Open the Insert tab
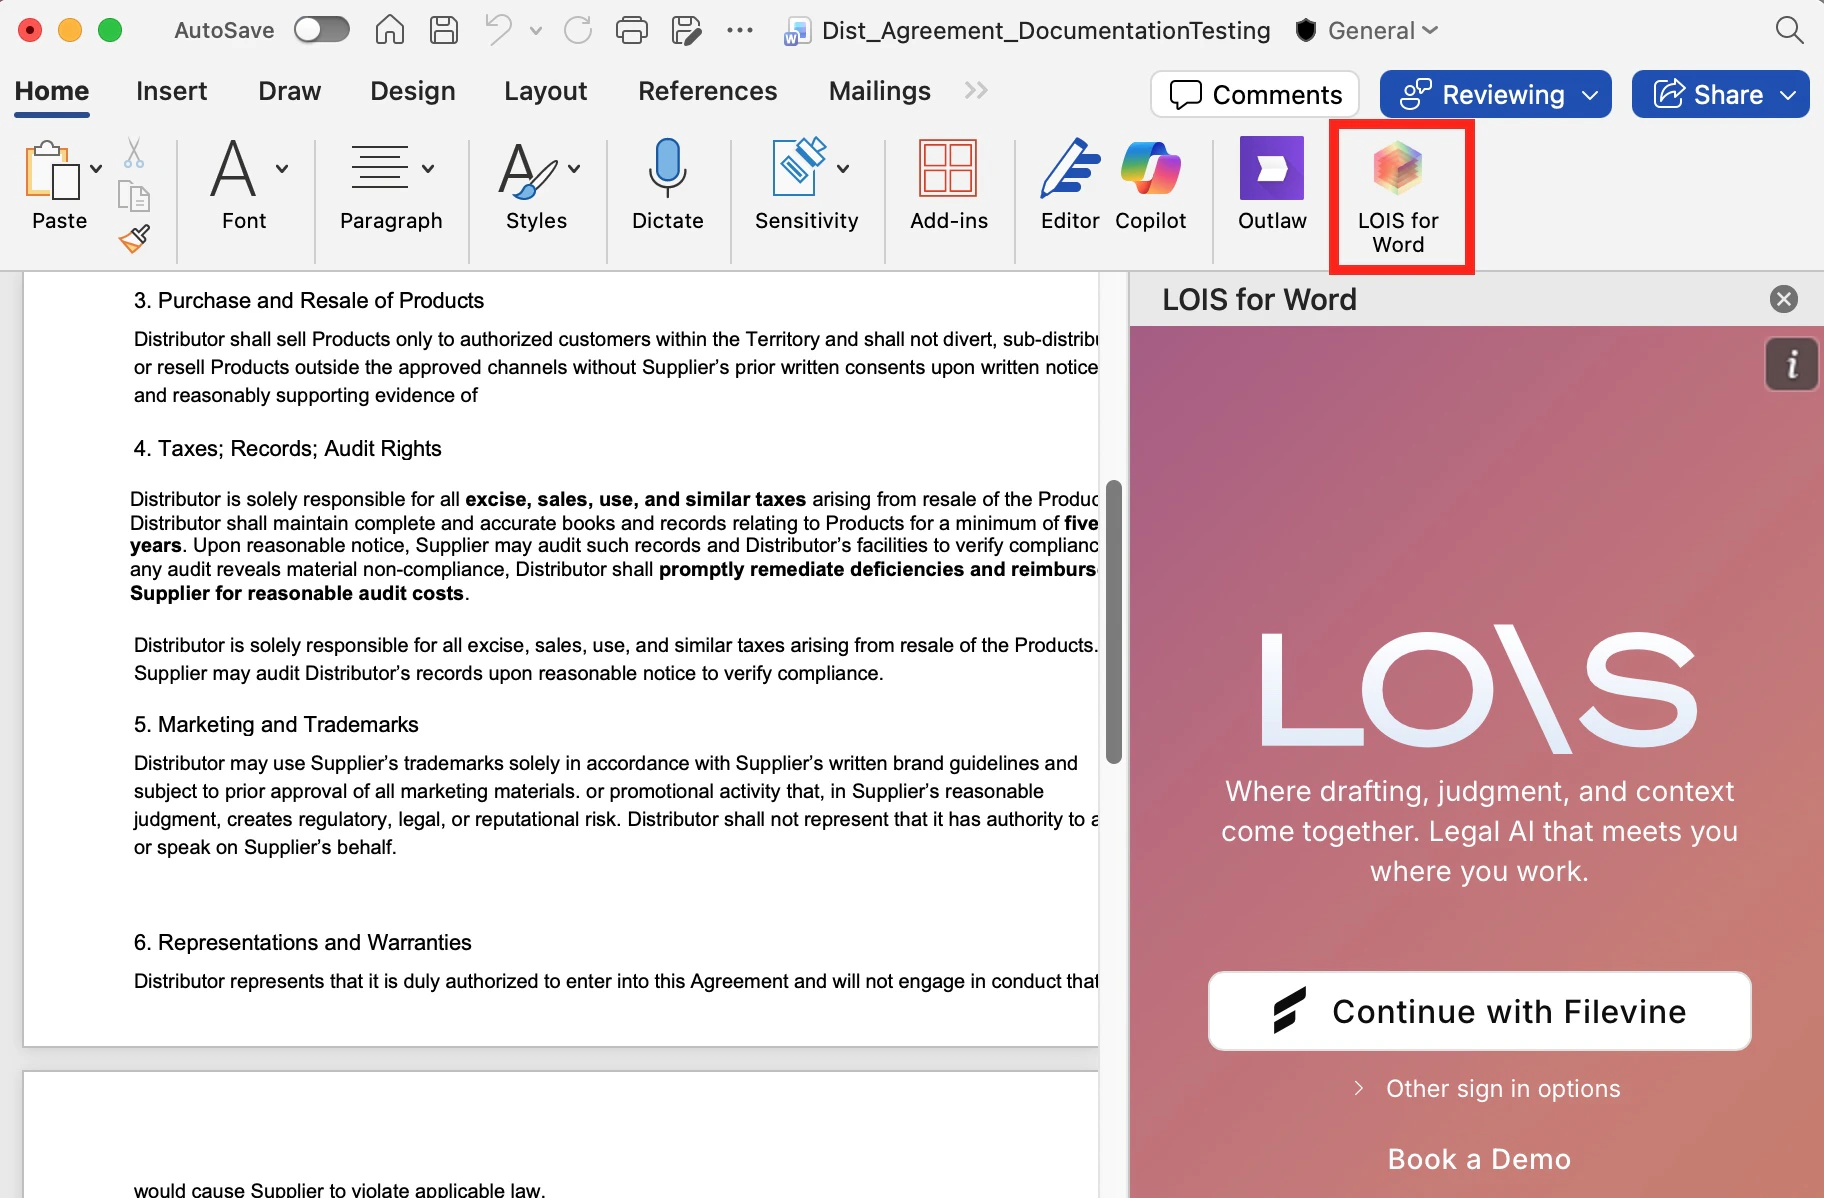This screenshot has width=1824, height=1198. [172, 91]
